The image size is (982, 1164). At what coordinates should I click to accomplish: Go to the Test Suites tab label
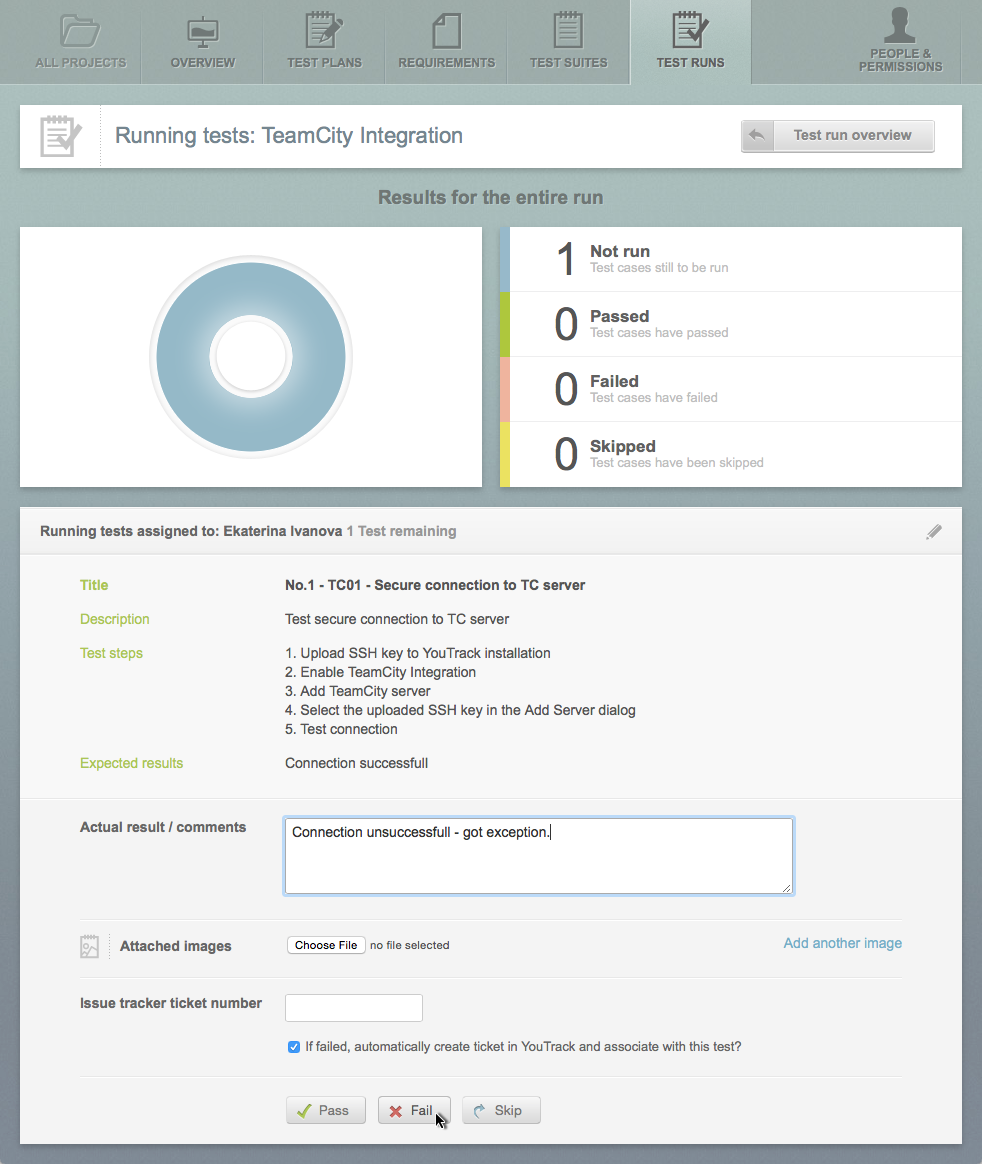568,62
